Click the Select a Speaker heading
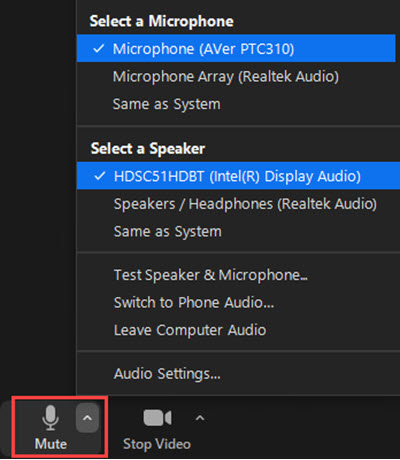400x460 pixels. [148, 149]
